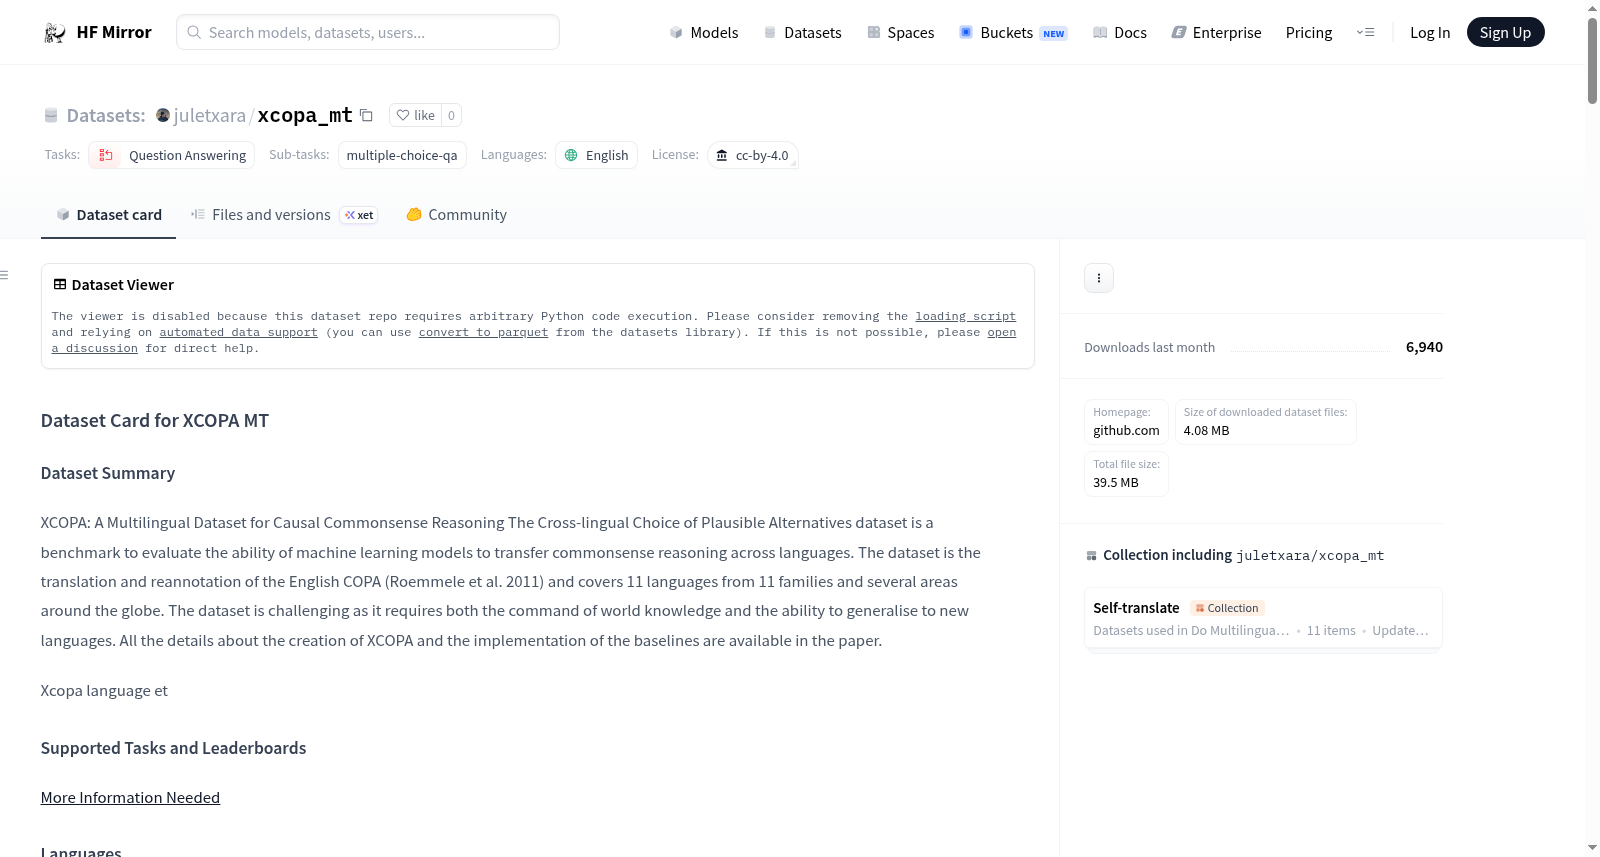Open the Models page

pos(704,33)
